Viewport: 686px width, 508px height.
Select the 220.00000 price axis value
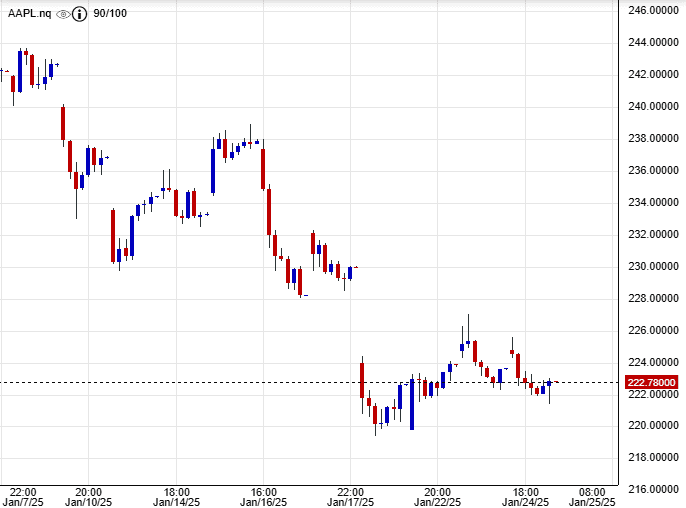point(651,426)
